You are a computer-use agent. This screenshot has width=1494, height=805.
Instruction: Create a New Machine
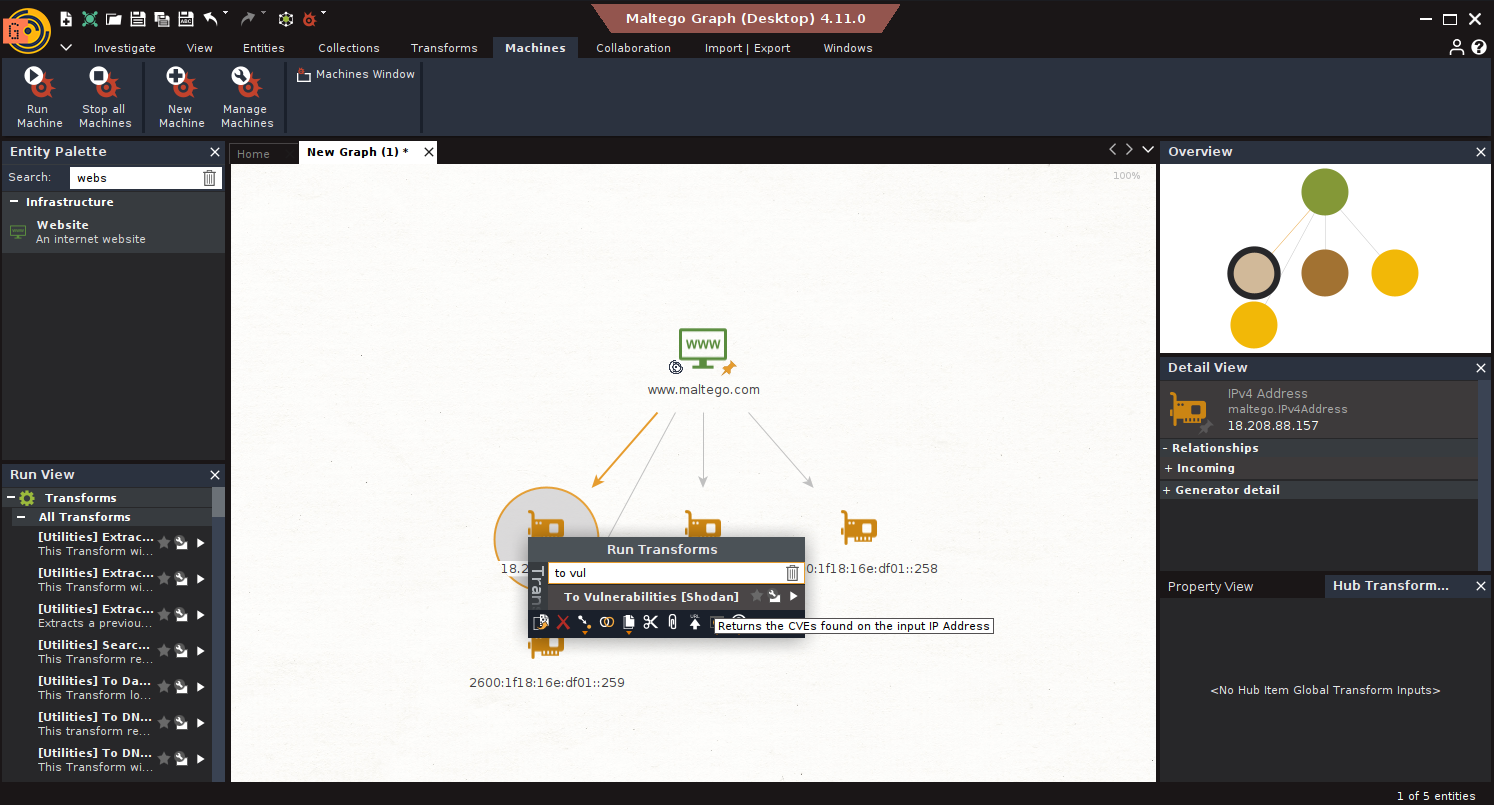point(181,83)
